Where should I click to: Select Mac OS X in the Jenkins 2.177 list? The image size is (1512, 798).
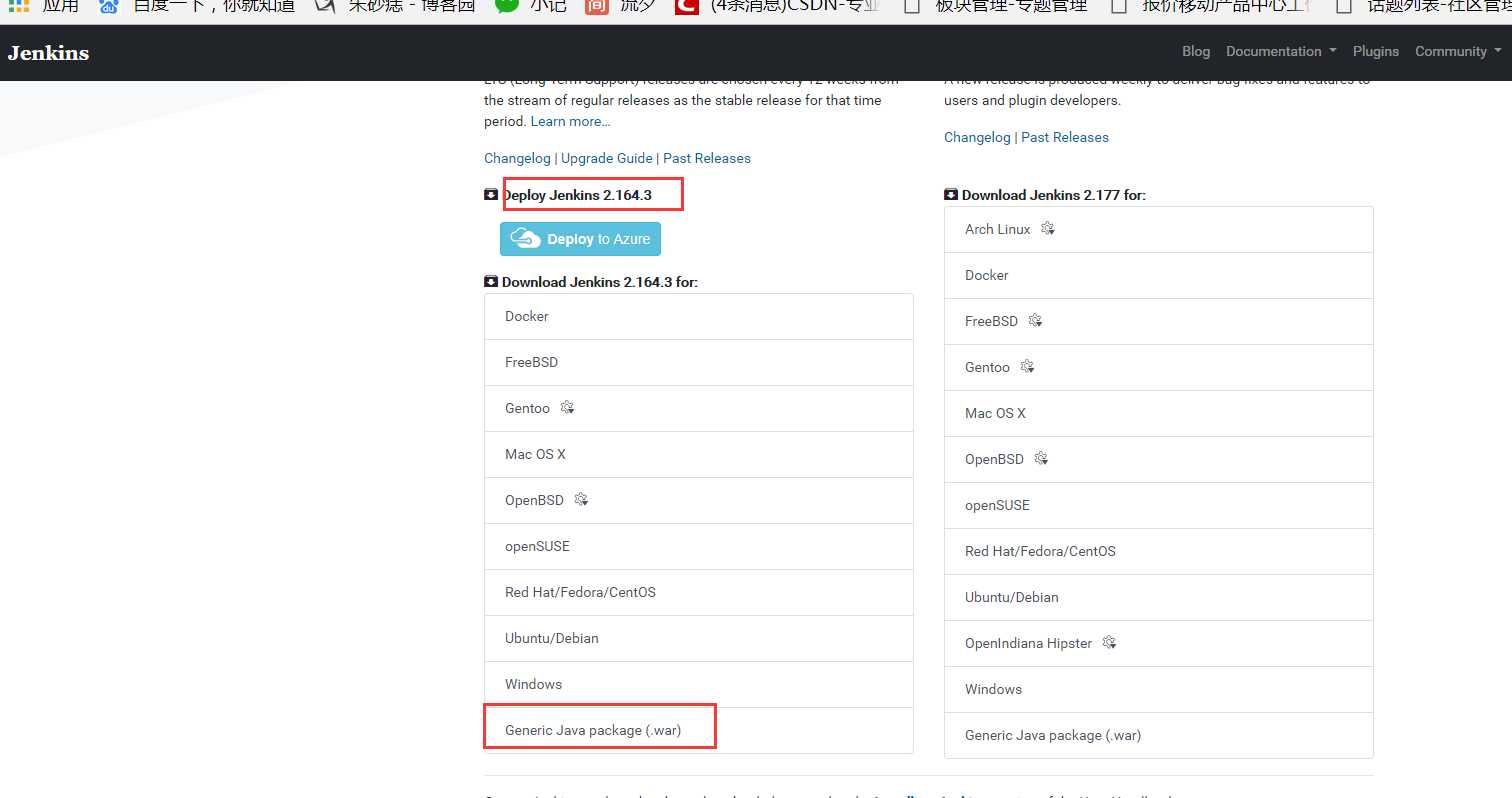pos(1159,413)
